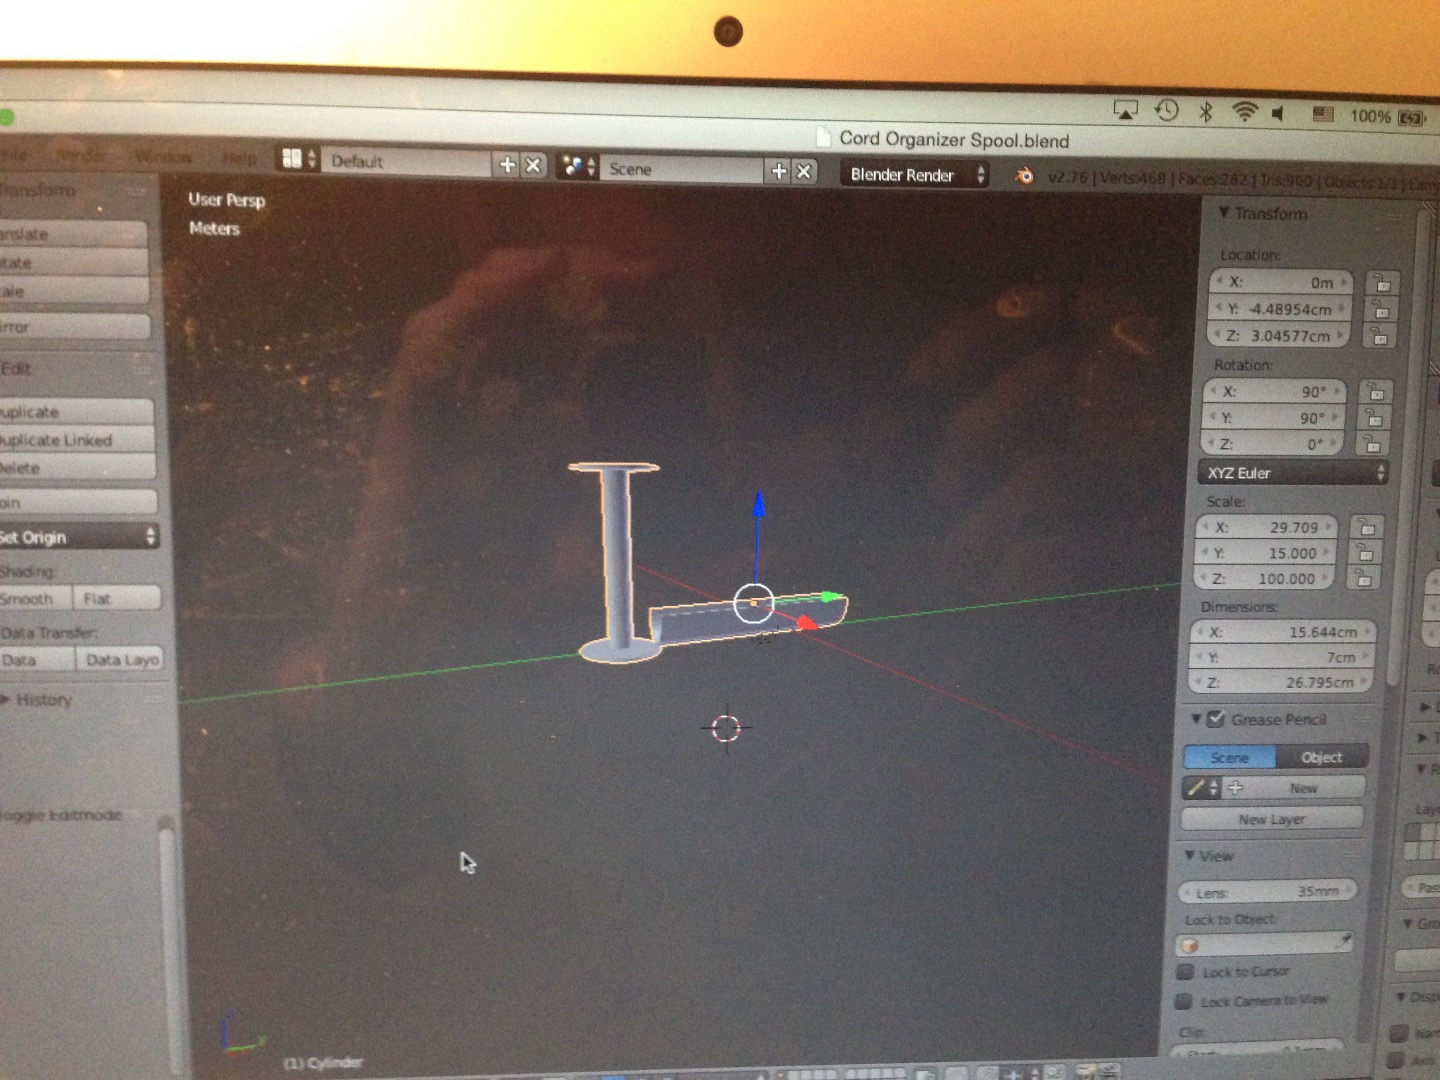Collapse the View panel

click(x=1189, y=855)
